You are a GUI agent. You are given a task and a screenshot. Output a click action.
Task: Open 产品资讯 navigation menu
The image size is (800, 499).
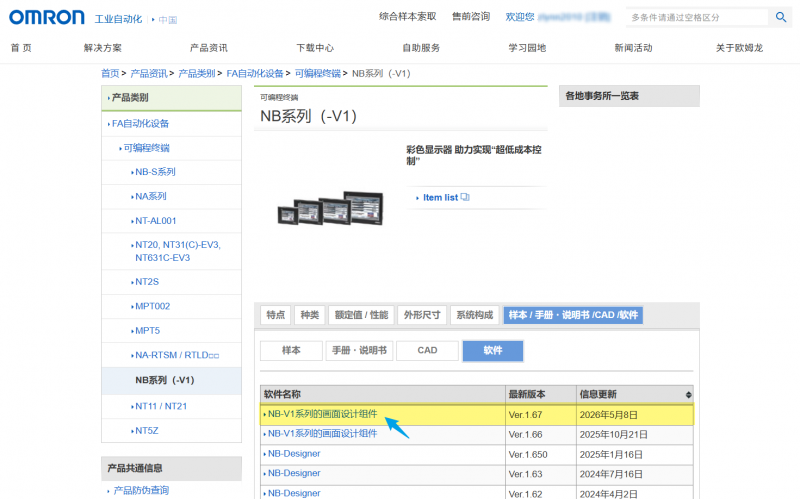(x=209, y=48)
